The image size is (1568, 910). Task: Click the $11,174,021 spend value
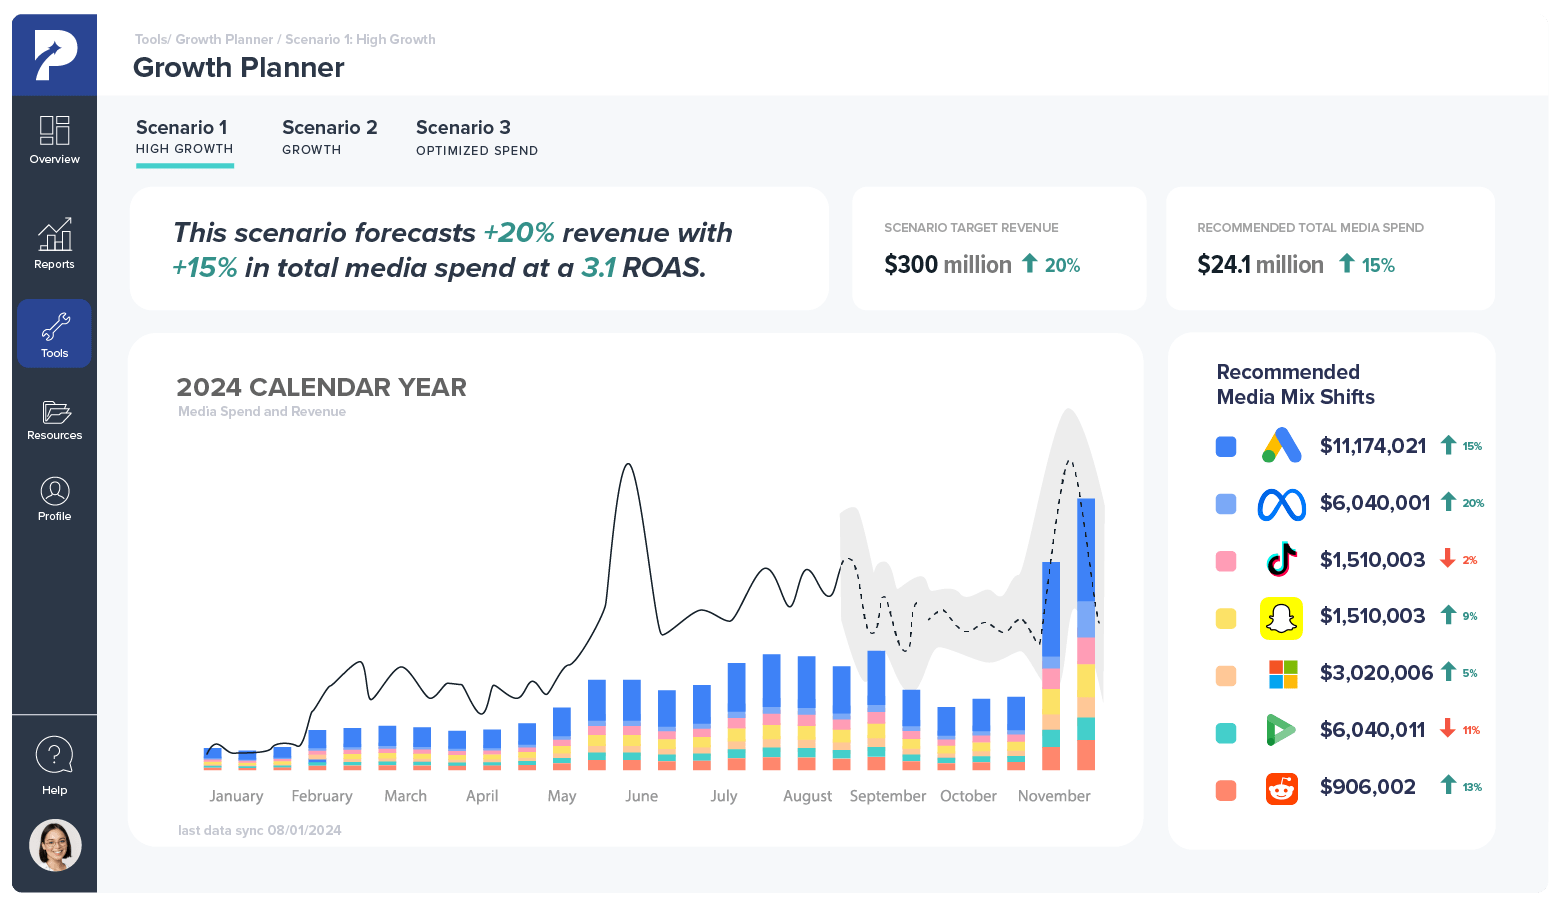click(1373, 446)
